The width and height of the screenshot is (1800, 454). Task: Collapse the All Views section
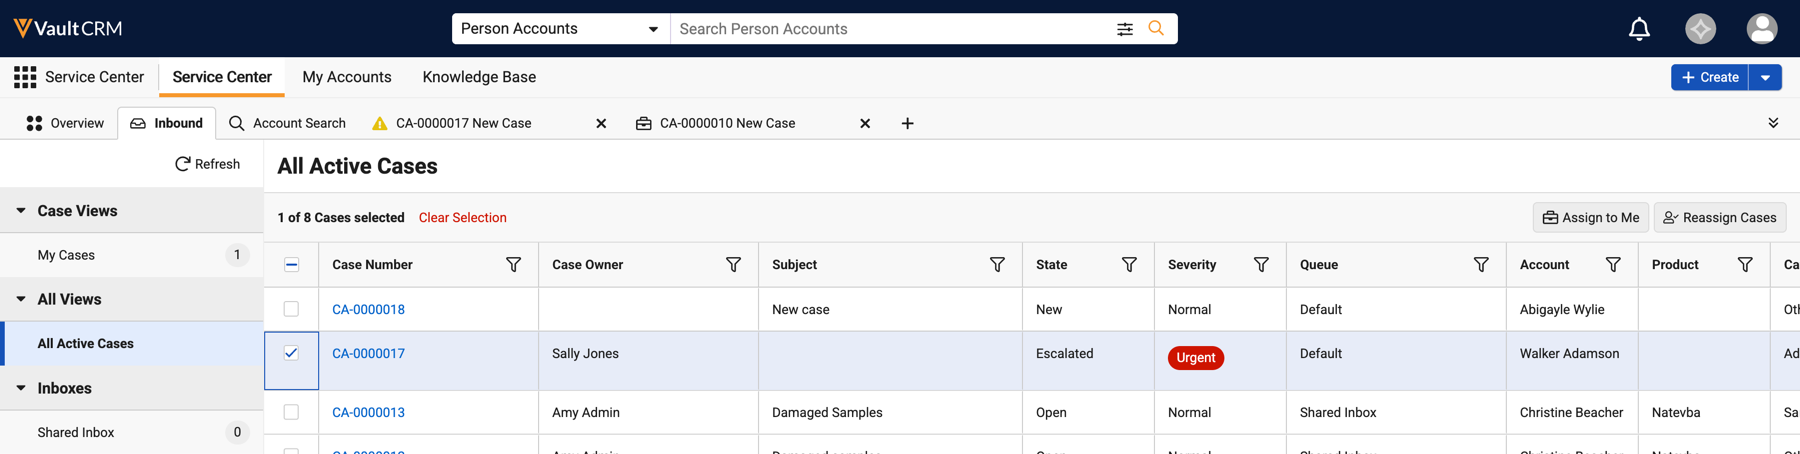[x=21, y=299]
